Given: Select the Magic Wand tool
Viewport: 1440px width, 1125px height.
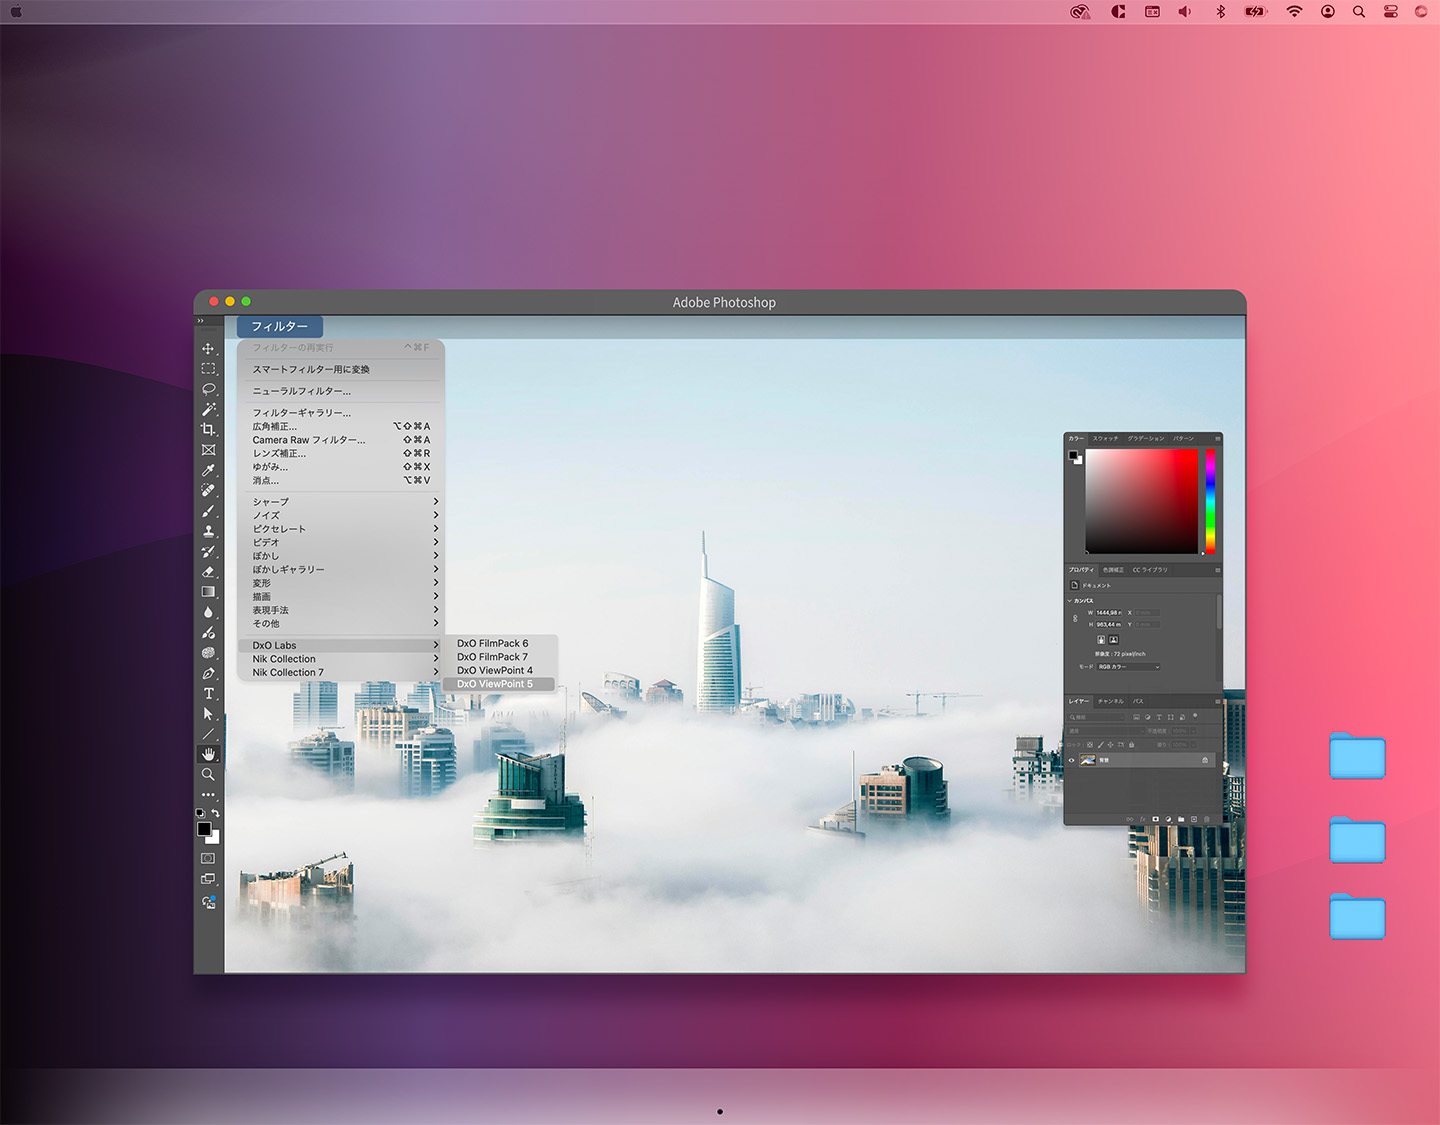Looking at the screenshot, I should pyautogui.click(x=208, y=409).
